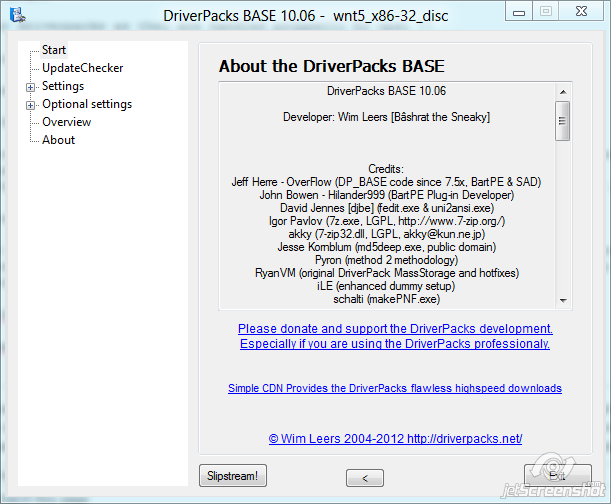Click 'DriverPacks BASE 10.06' line in credits
This screenshot has height=504, width=611.
click(386, 91)
